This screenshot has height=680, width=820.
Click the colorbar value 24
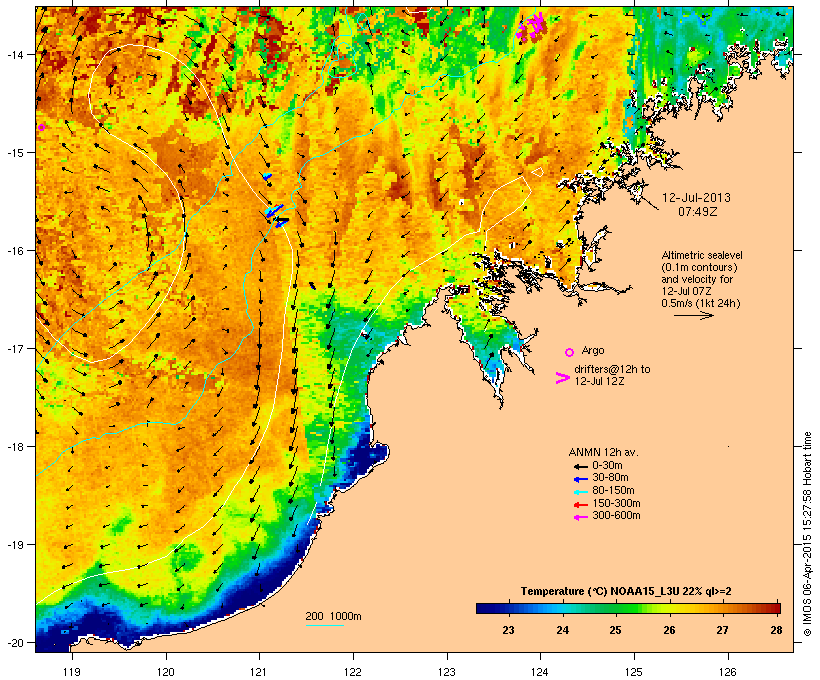563,630
